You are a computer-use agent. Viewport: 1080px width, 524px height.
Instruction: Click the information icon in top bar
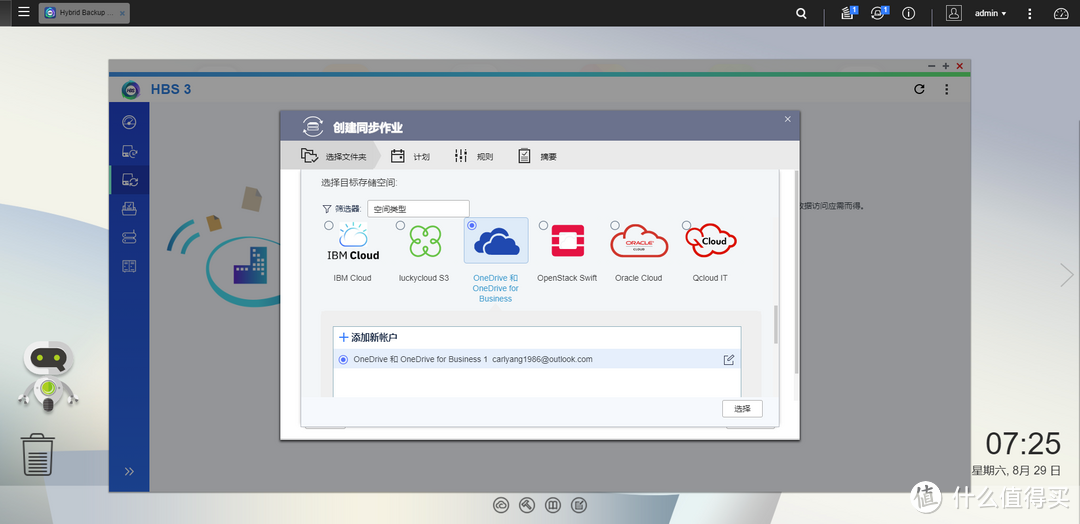click(x=908, y=13)
